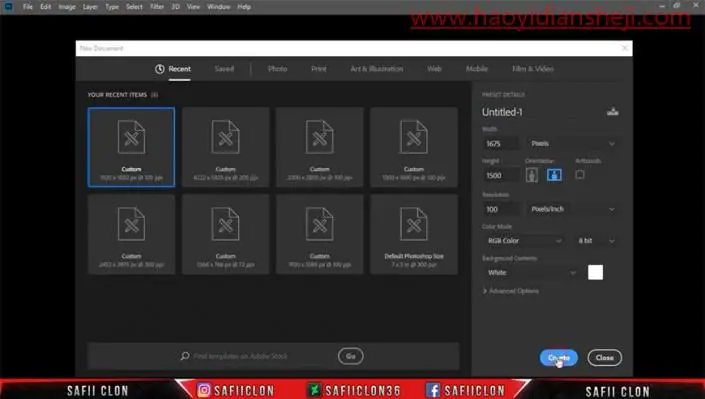The width and height of the screenshot is (705, 399).
Task: Switch to the Saved tab
Action: pyautogui.click(x=224, y=69)
